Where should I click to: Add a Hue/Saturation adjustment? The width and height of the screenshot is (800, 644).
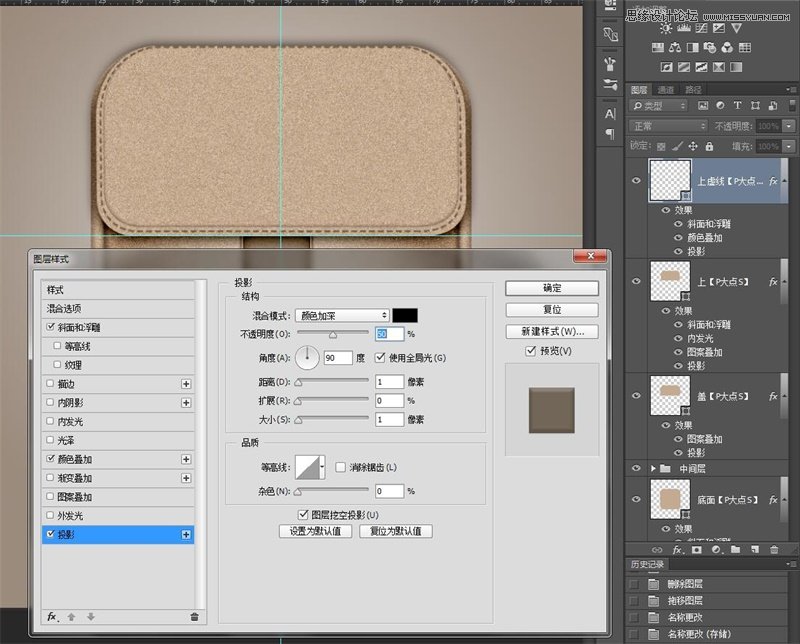coord(658,47)
